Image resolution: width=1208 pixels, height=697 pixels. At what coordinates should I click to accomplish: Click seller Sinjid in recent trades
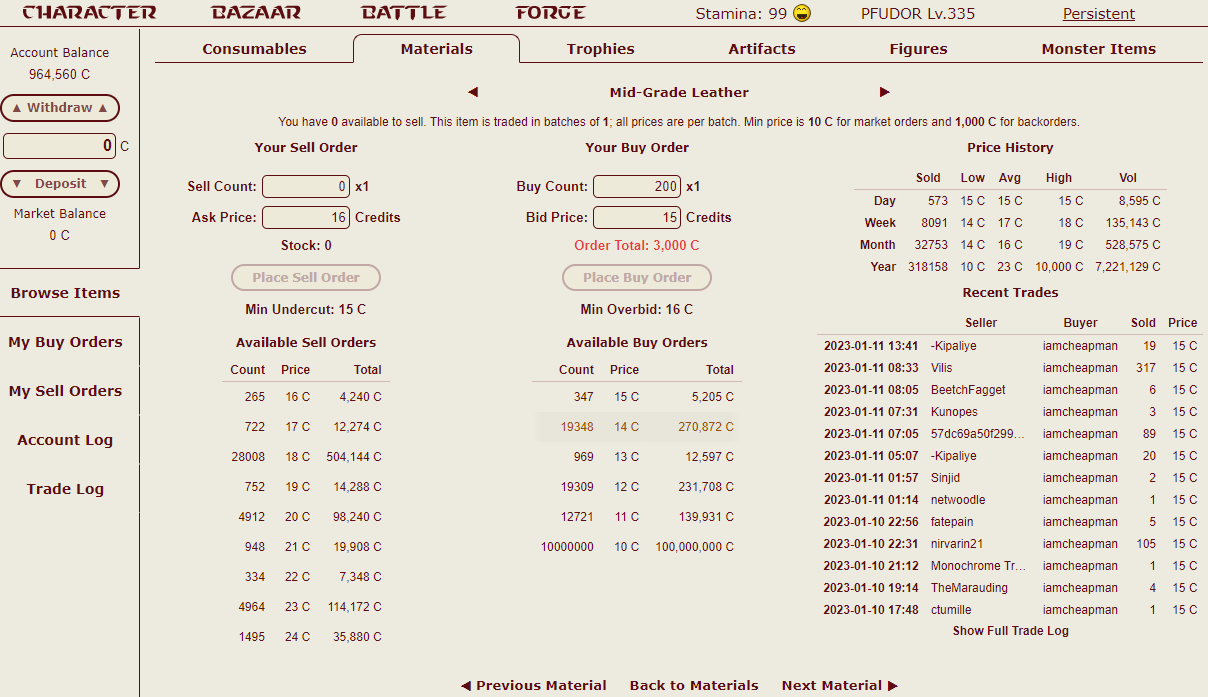pos(945,478)
